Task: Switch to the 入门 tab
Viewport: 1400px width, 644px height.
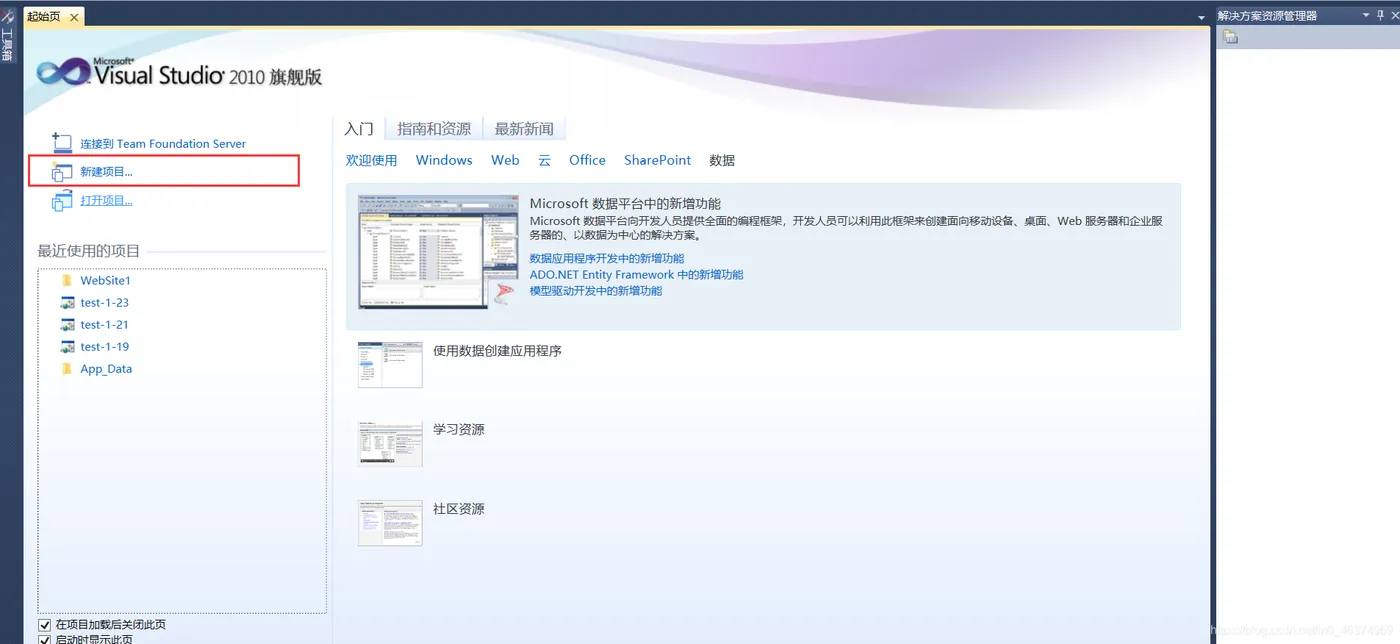Action: pyautogui.click(x=359, y=129)
